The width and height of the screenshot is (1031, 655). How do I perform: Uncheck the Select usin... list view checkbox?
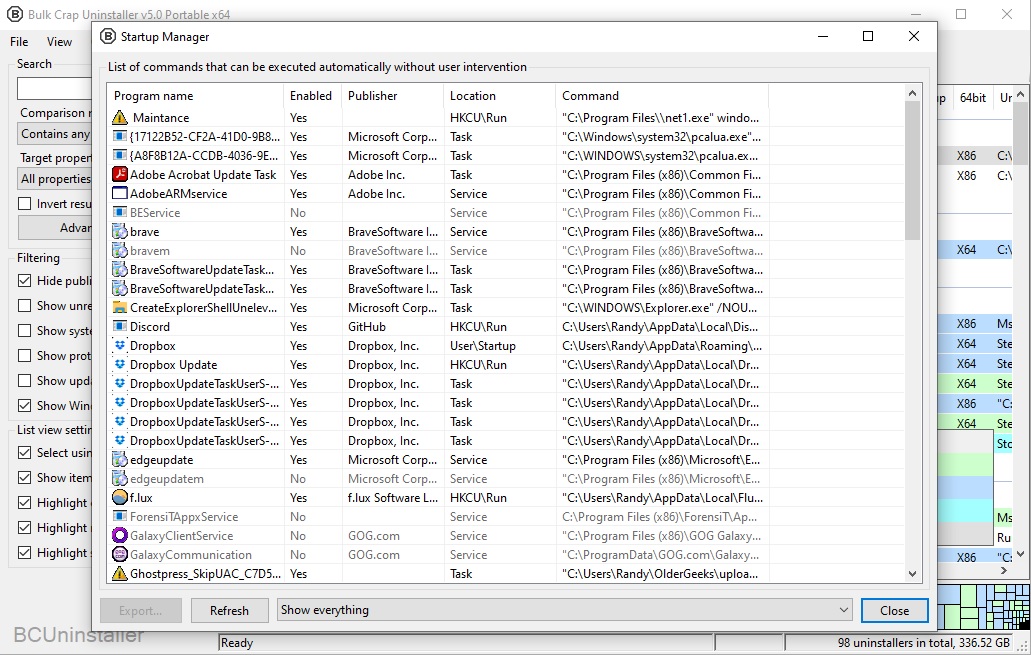[x=24, y=453]
